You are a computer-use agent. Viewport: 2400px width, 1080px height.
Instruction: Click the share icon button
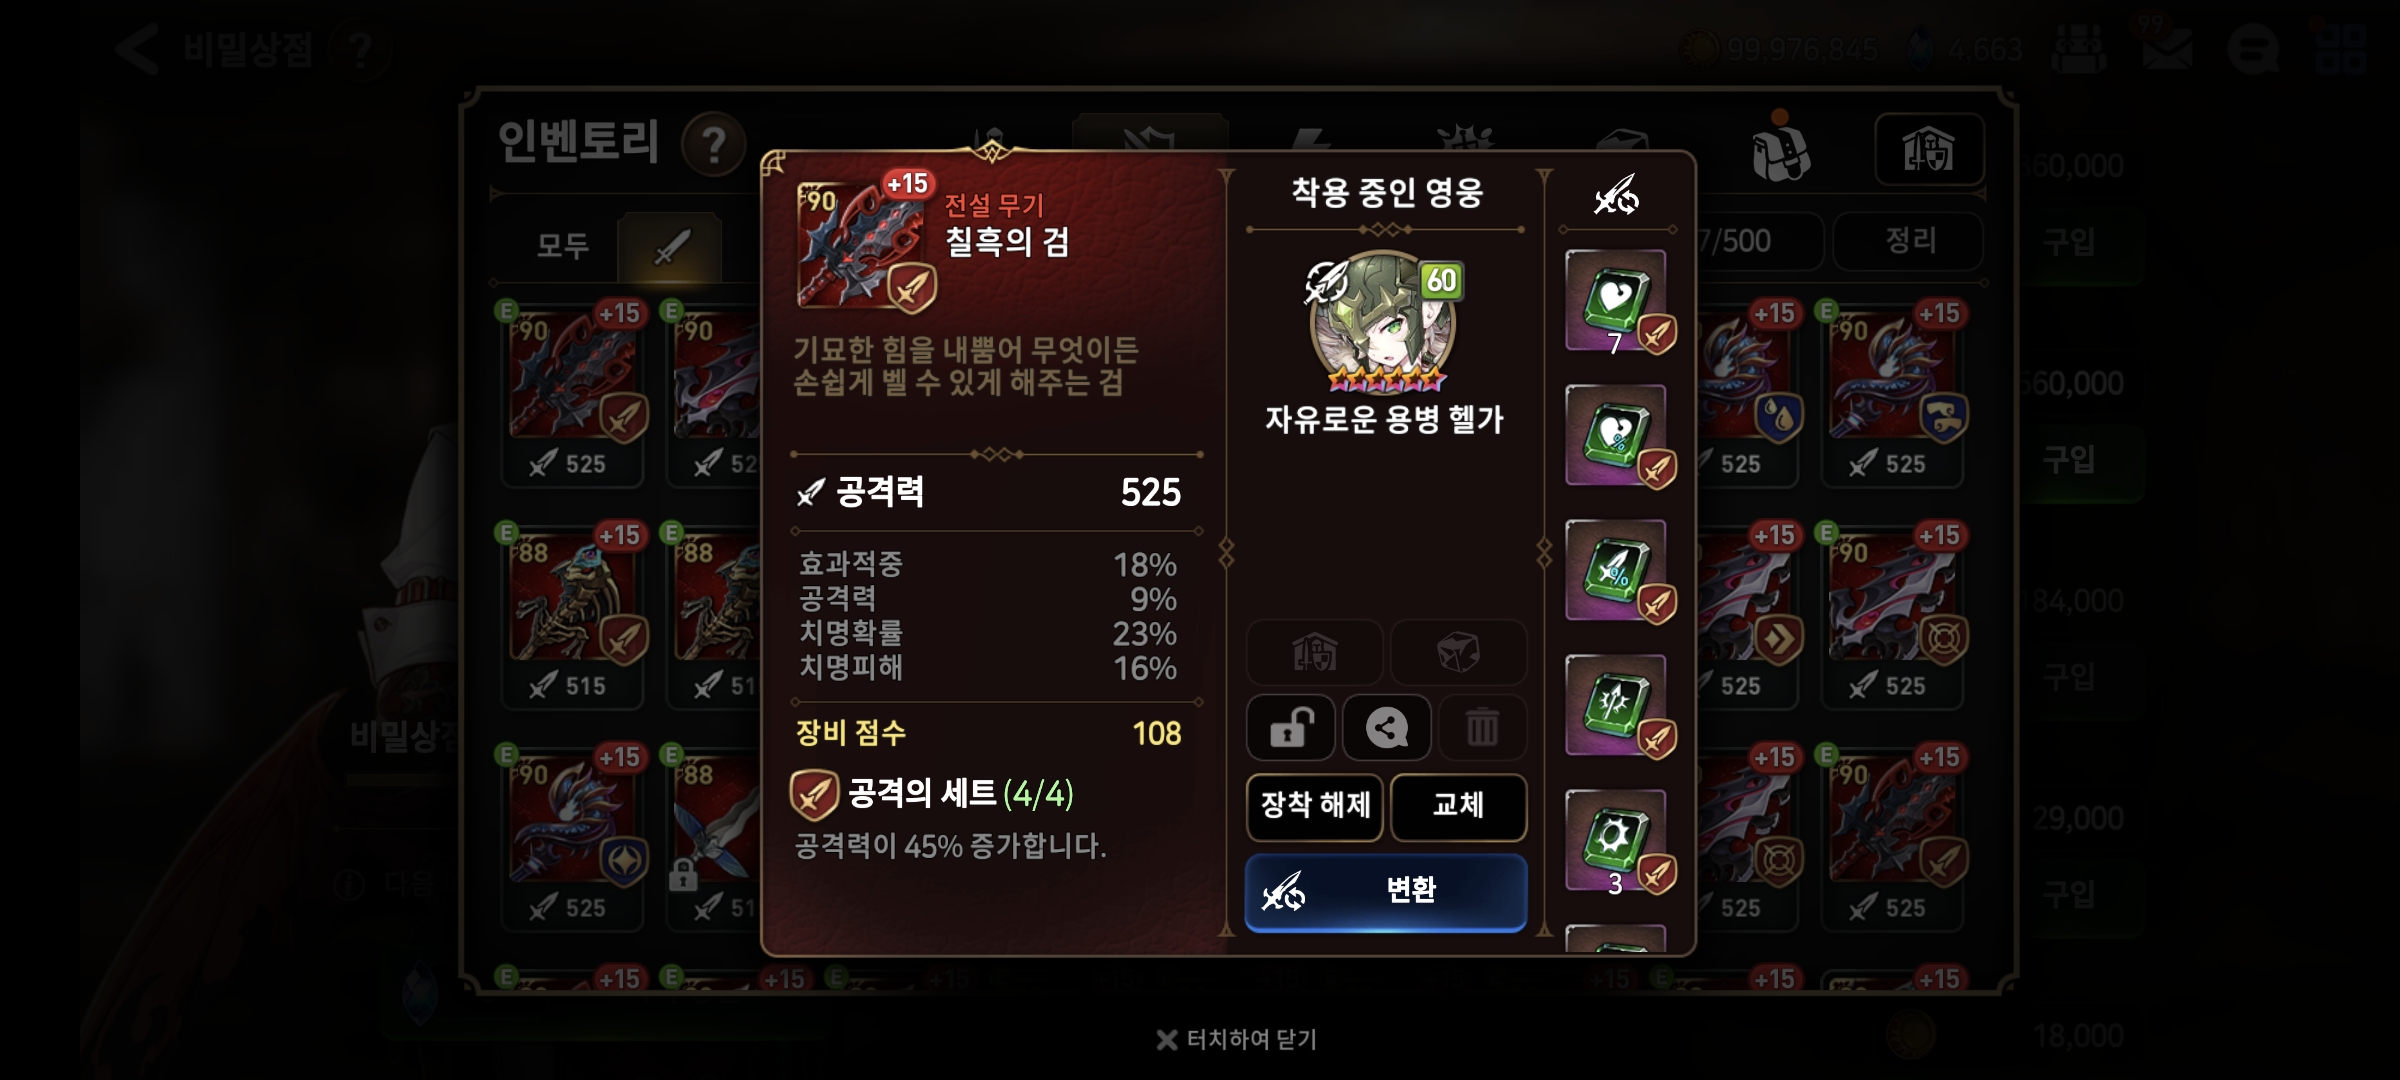(x=1386, y=727)
